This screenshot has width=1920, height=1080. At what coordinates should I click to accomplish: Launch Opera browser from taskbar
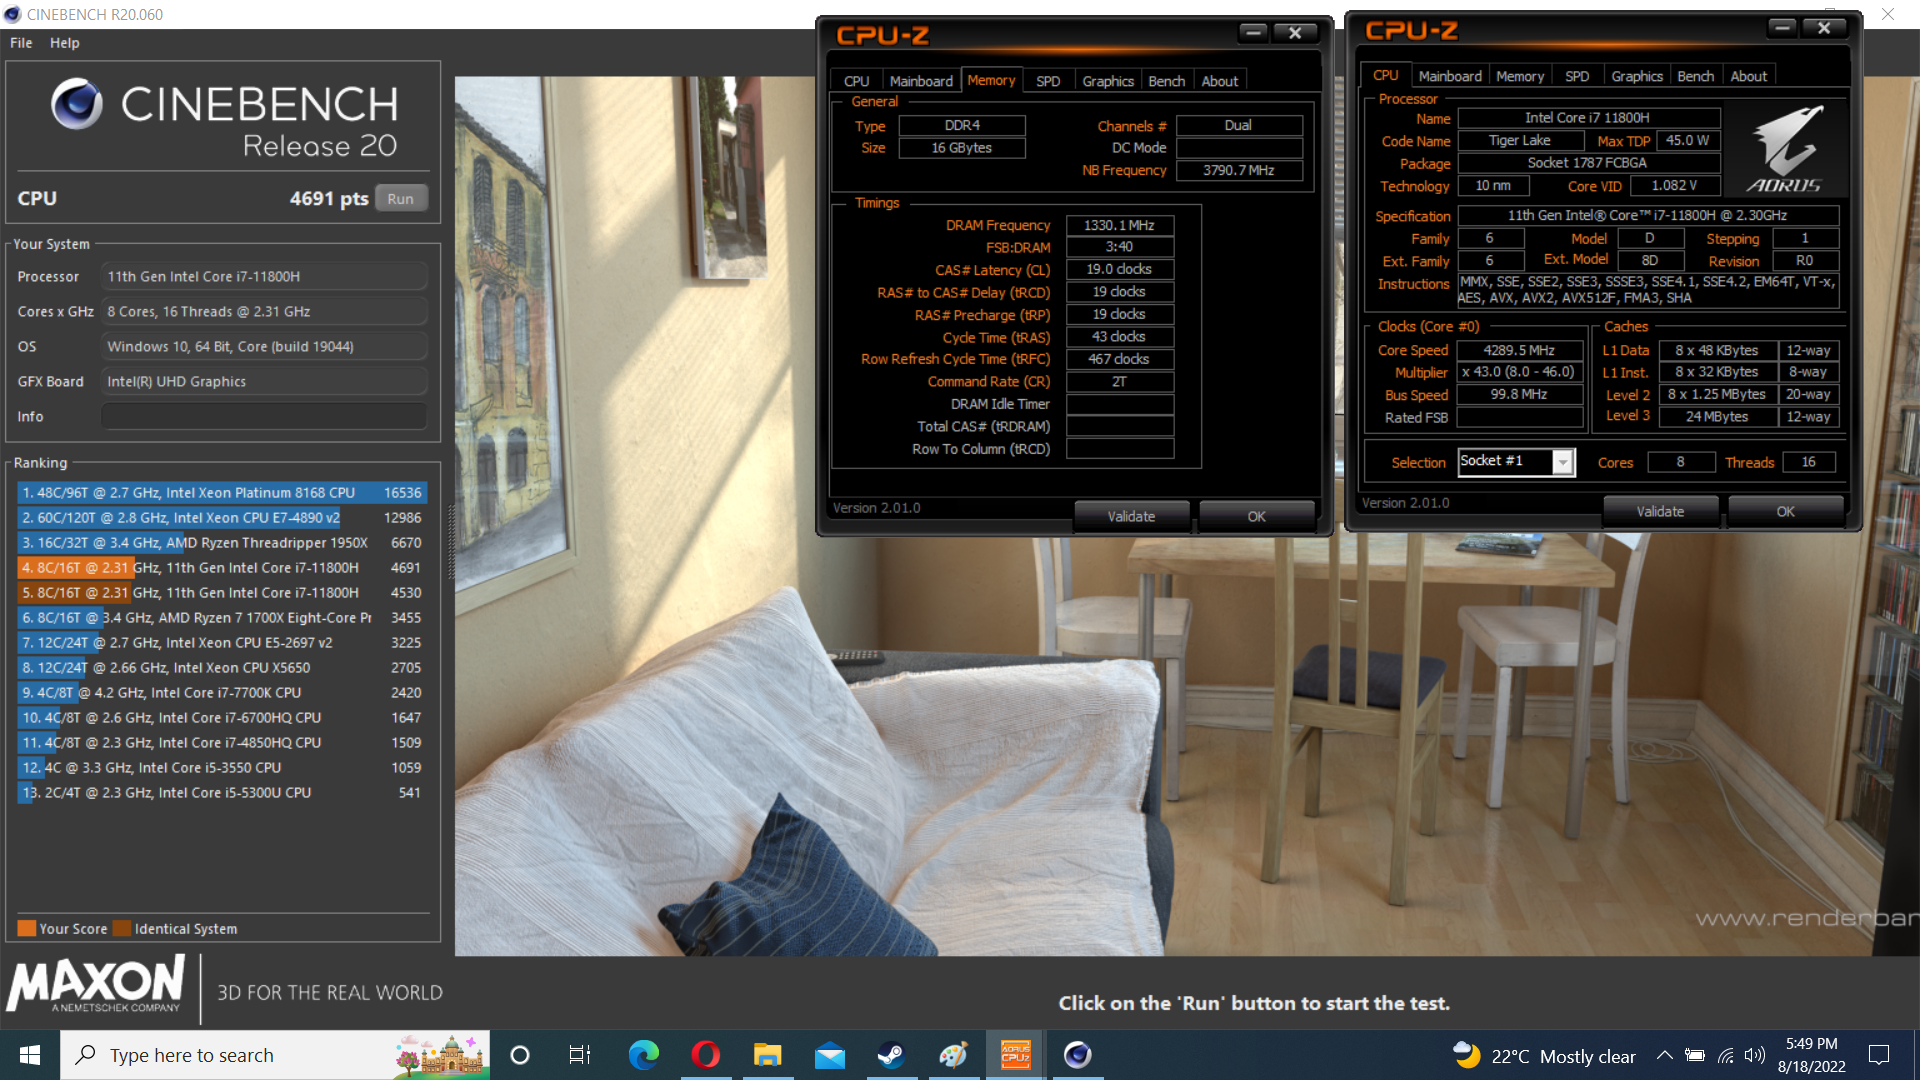[705, 1055]
